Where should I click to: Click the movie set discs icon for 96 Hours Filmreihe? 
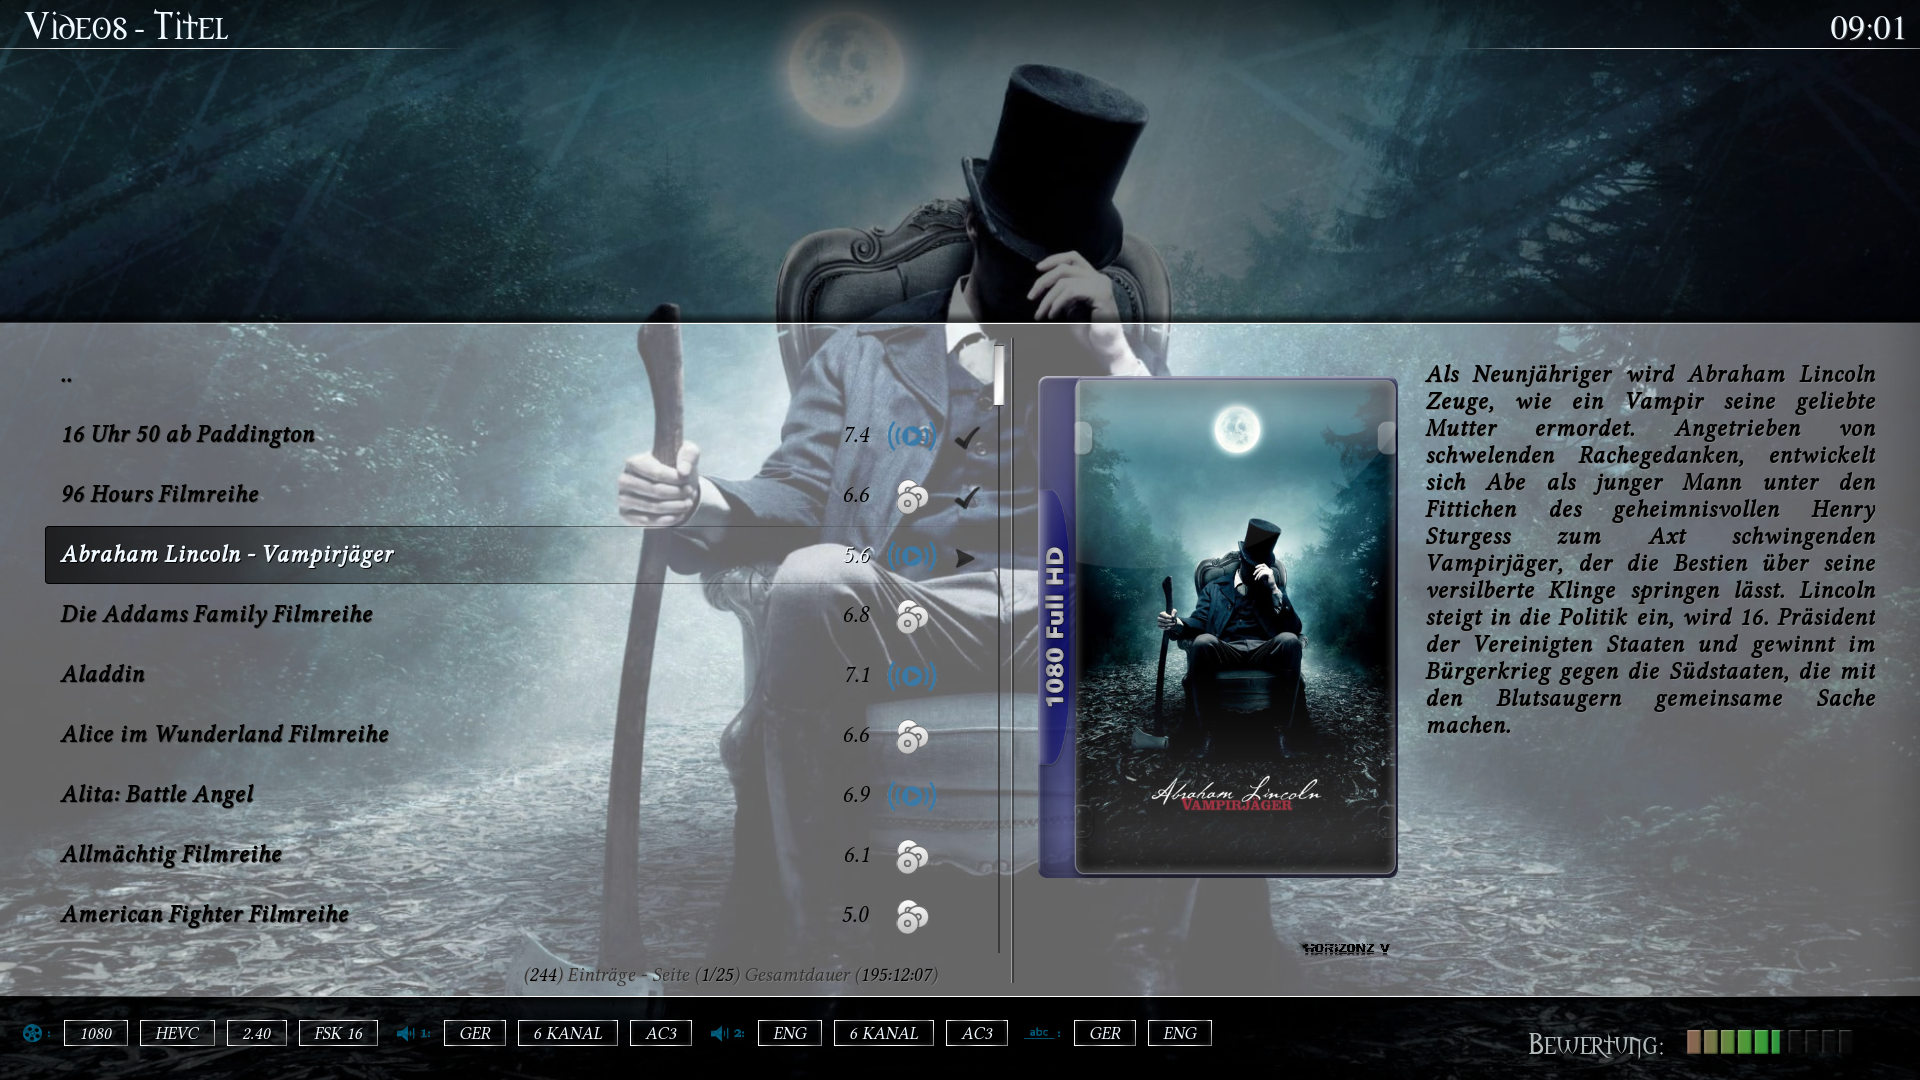point(911,497)
